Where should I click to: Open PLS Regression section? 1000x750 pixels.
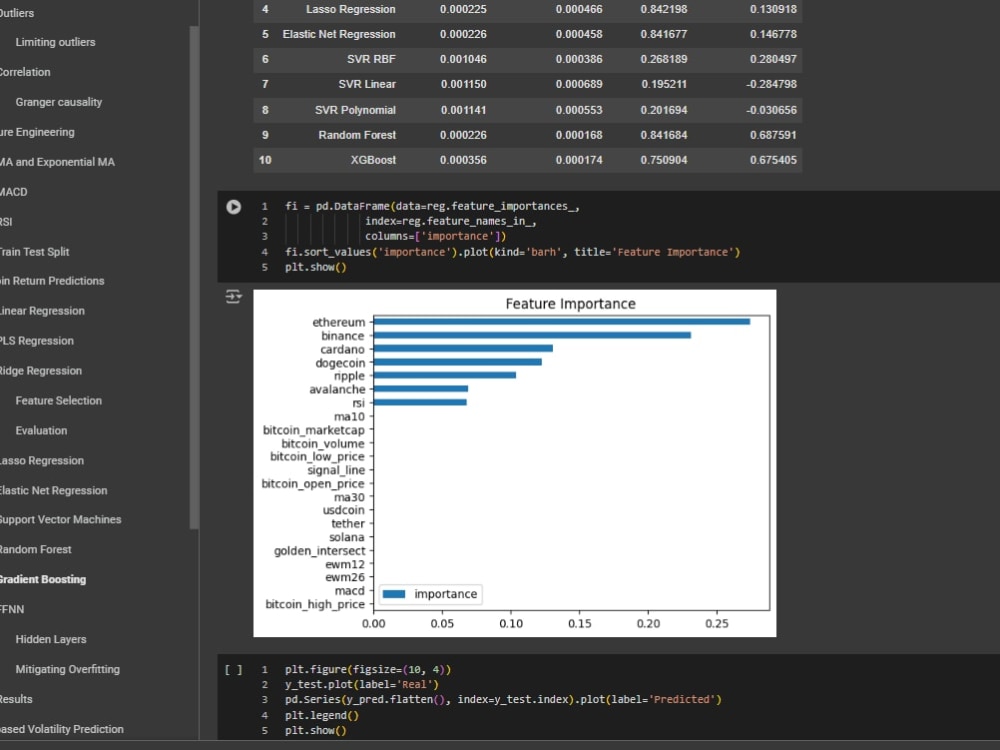36,341
